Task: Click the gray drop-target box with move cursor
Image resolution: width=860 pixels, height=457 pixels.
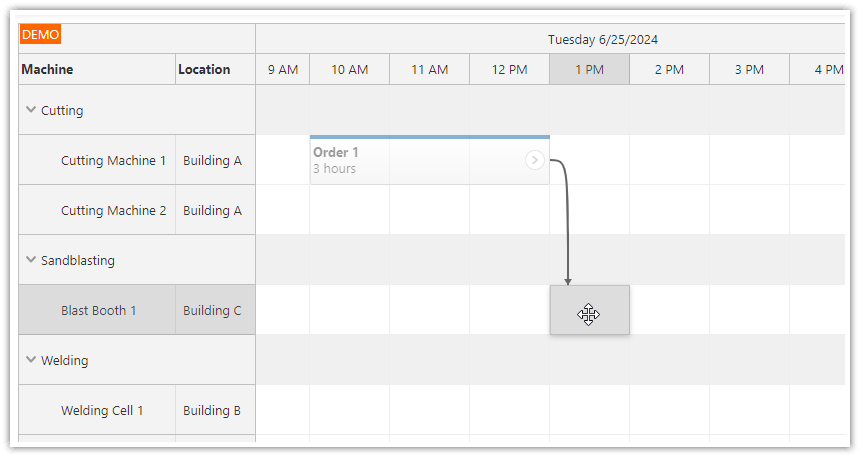Action: (589, 310)
